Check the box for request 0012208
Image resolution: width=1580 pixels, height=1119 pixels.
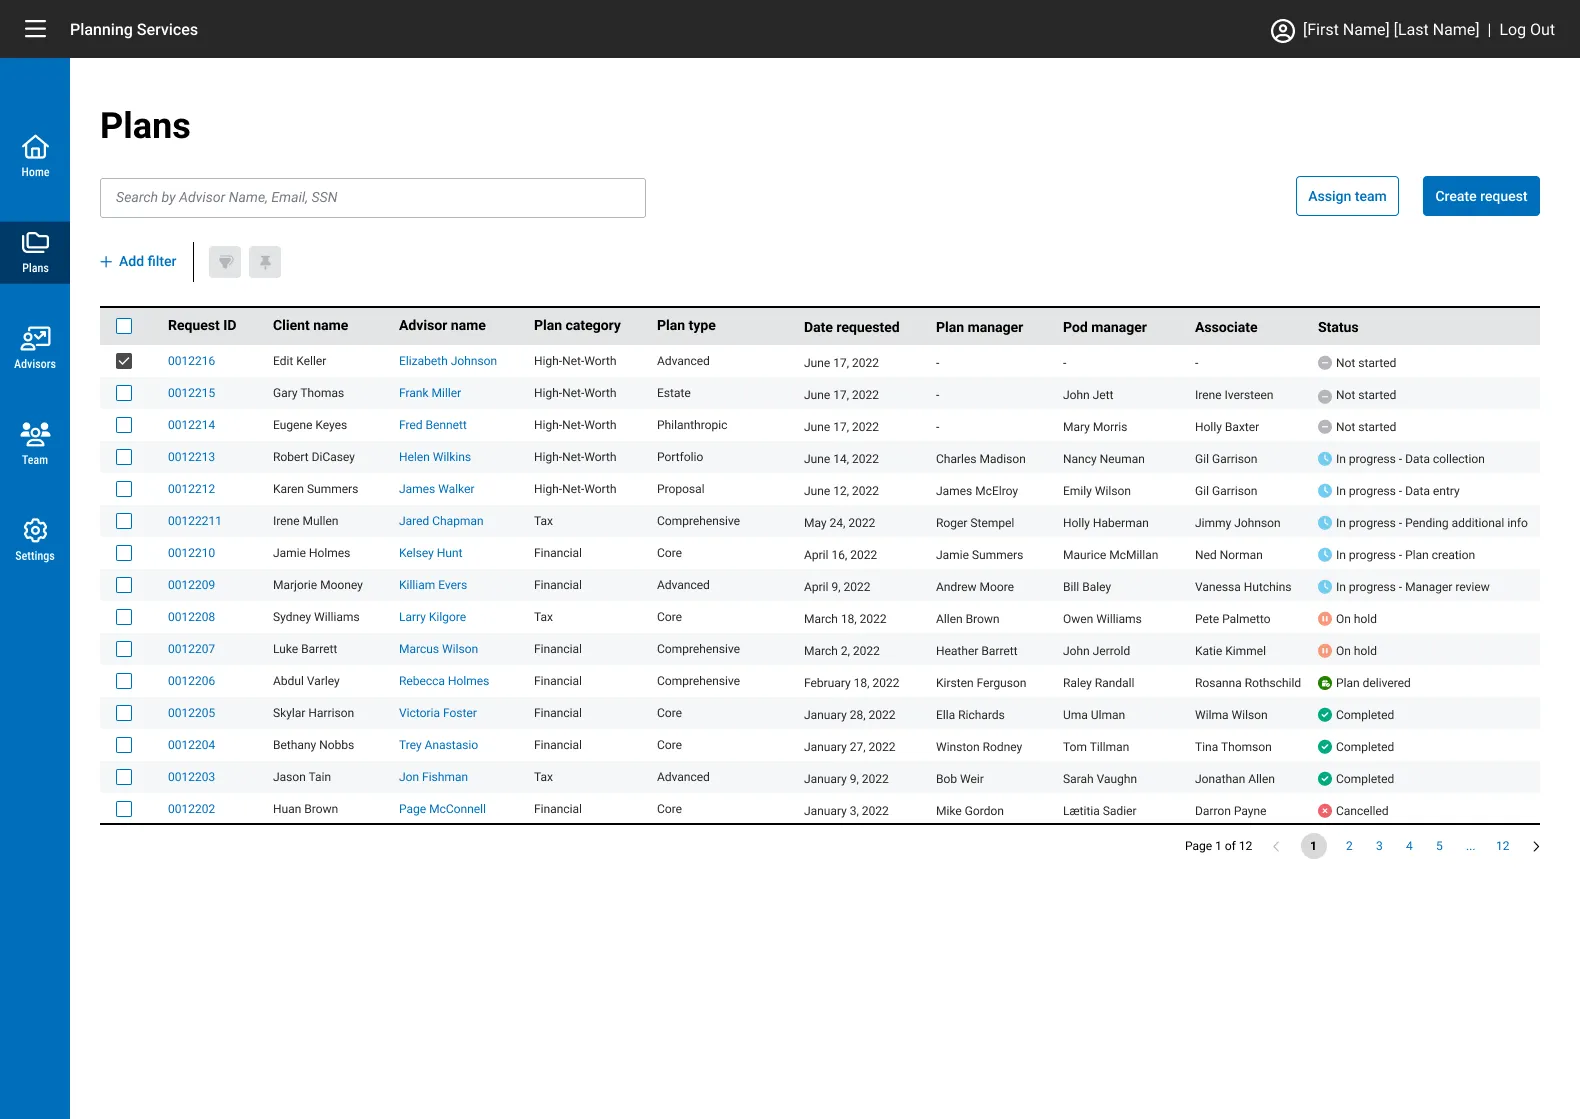click(124, 617)
